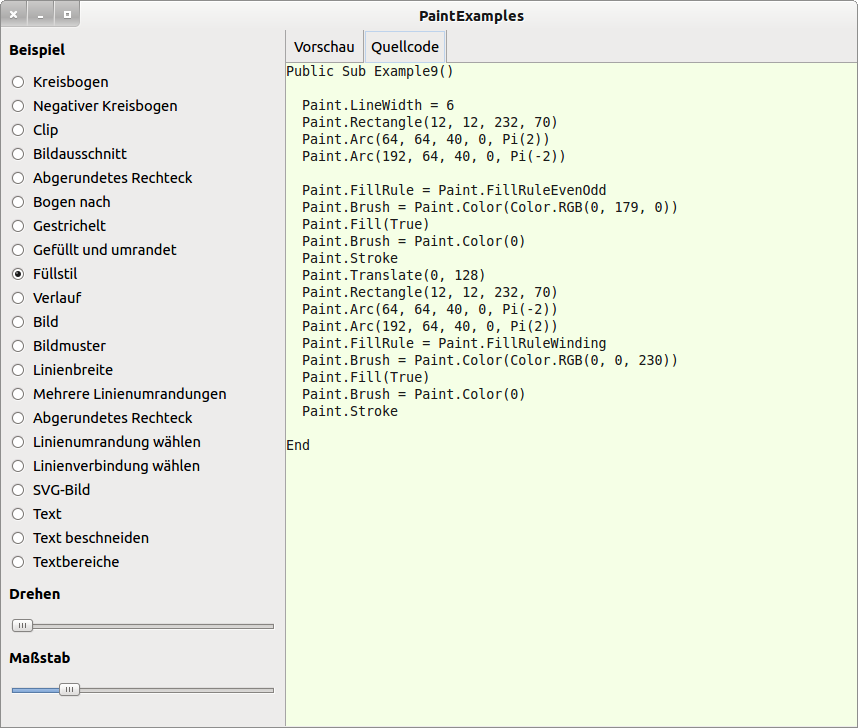Choose the Gestrichelt example

pos(17,226)
